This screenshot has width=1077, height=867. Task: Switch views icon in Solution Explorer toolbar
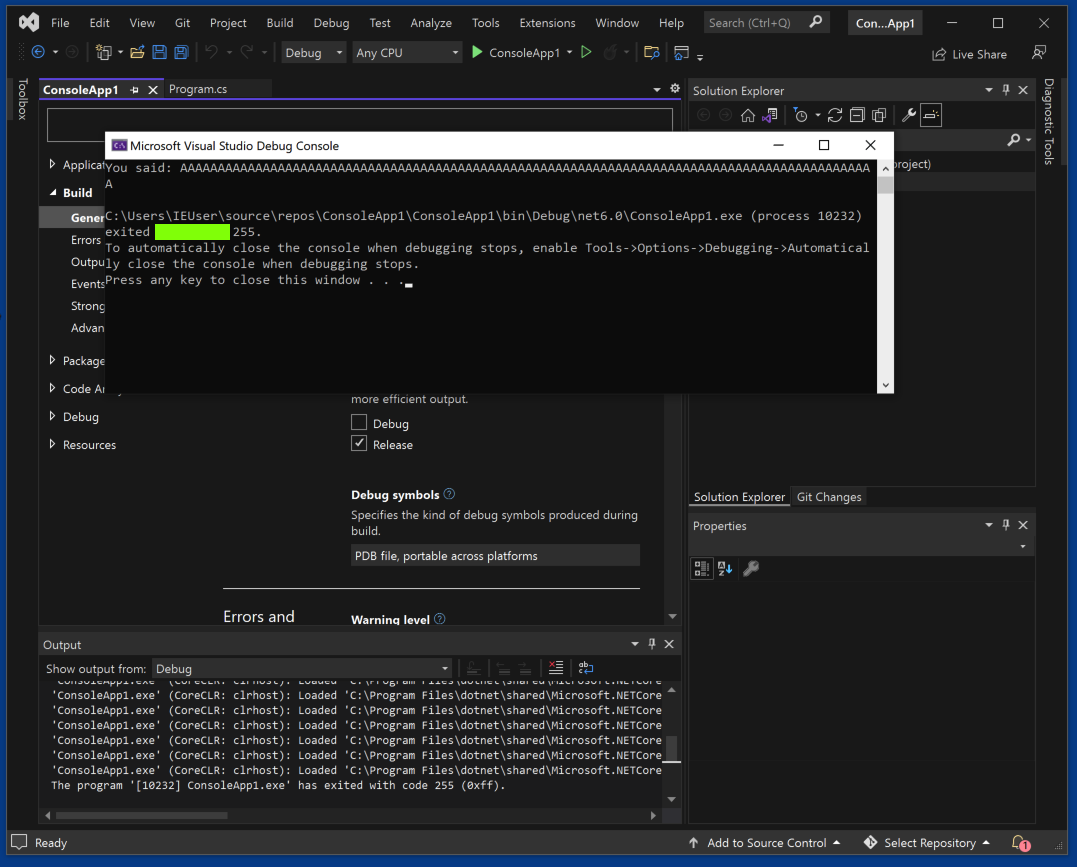[770, 115]
